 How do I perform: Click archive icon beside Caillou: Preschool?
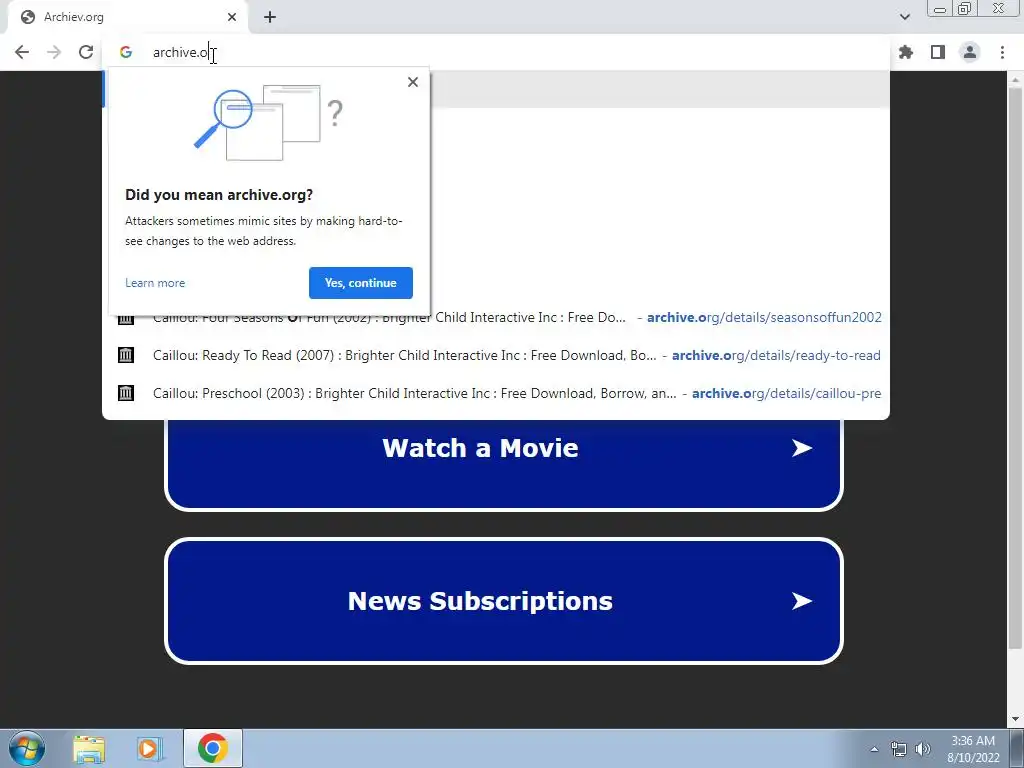(125, 392)
